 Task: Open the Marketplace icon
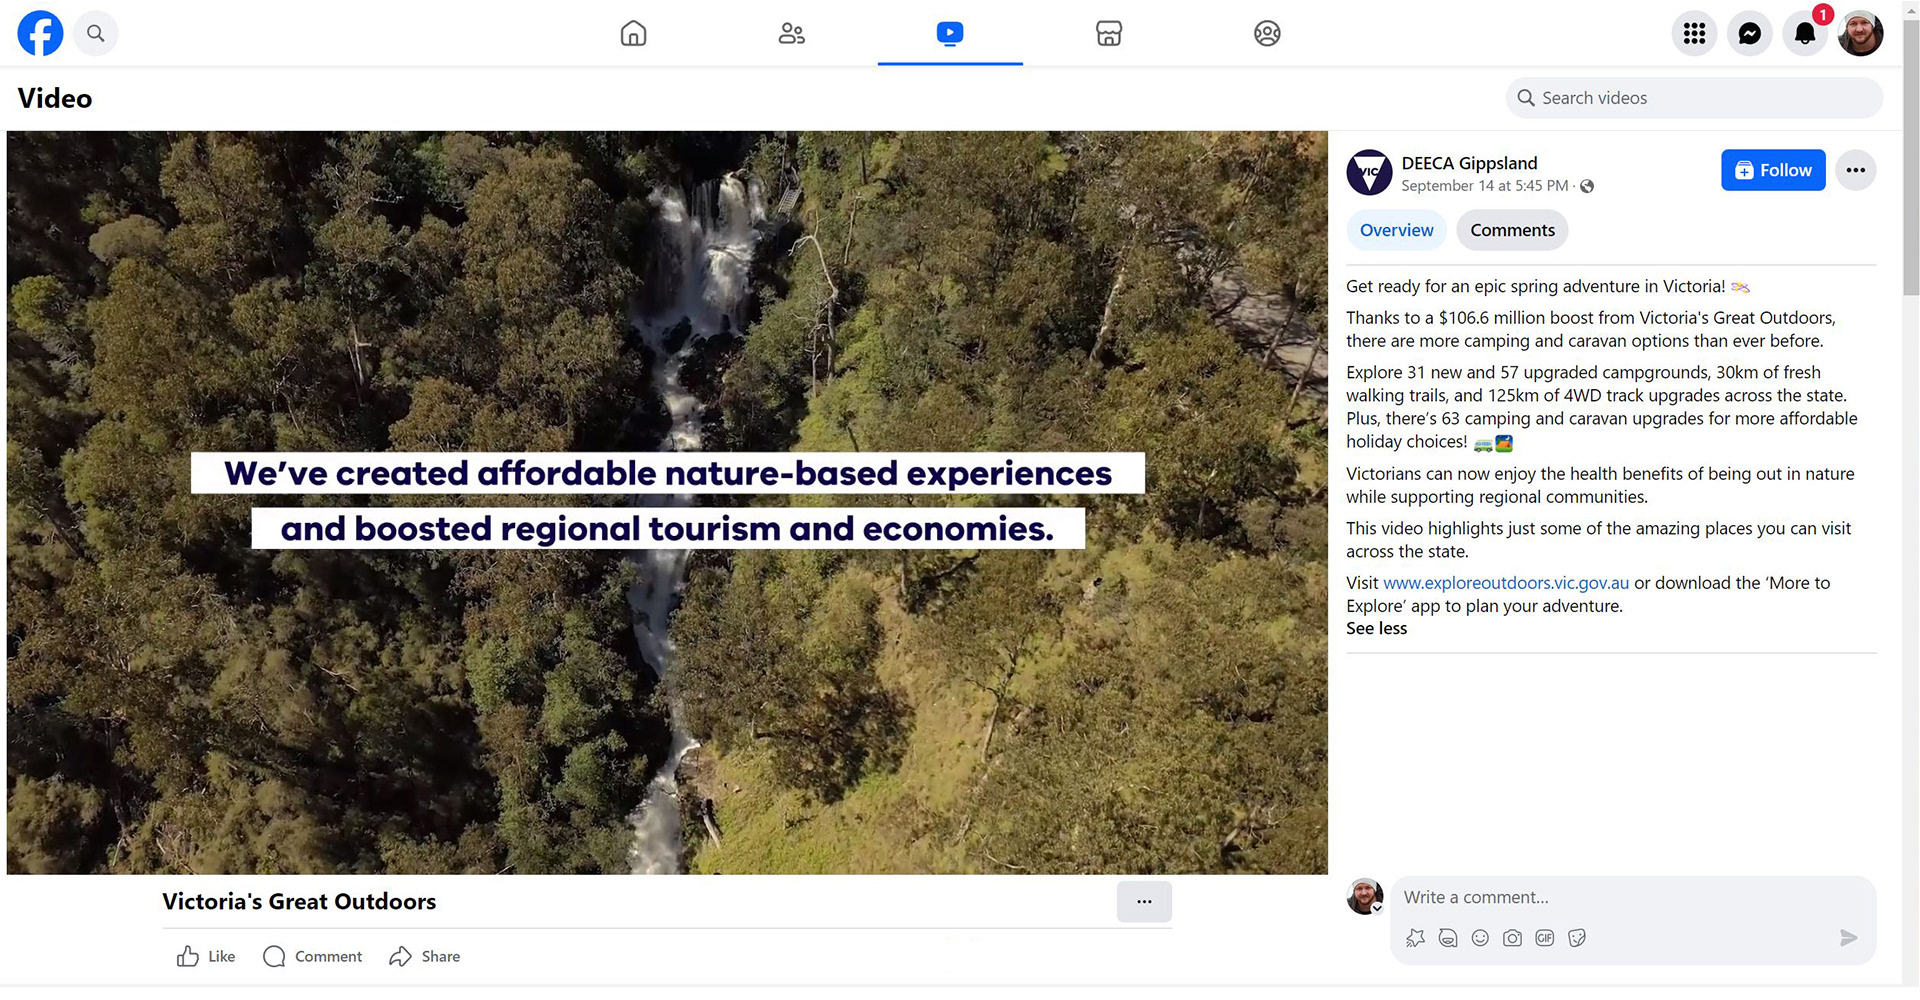(x=1108, y=33)
